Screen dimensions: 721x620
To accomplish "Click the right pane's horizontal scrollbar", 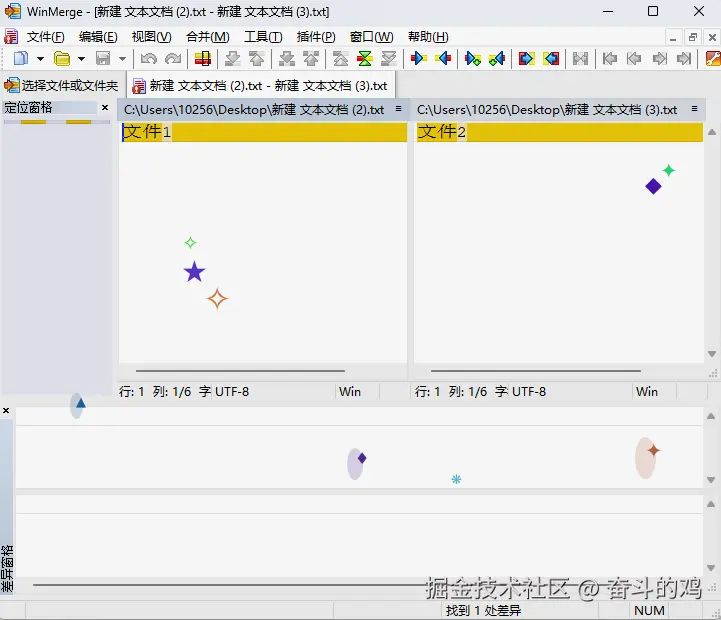I will [536, 370].
